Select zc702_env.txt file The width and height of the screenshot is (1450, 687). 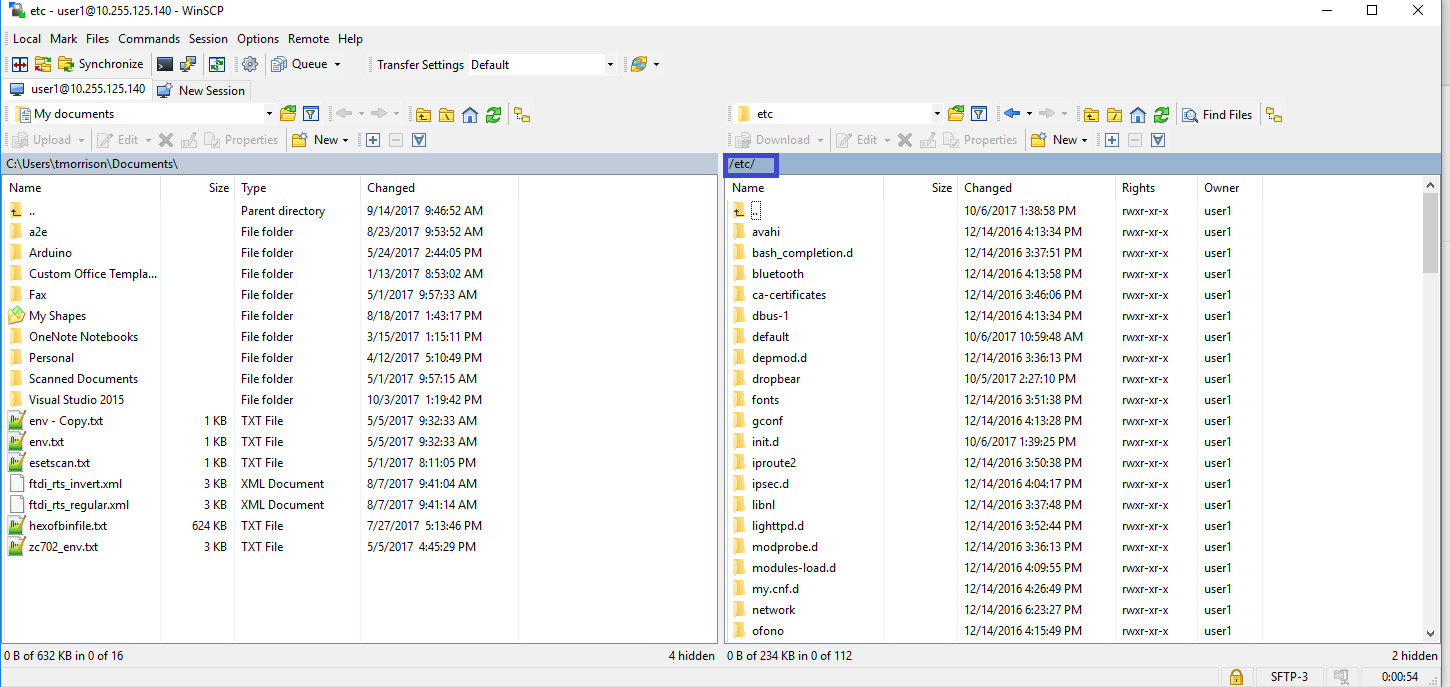[63, 547]
